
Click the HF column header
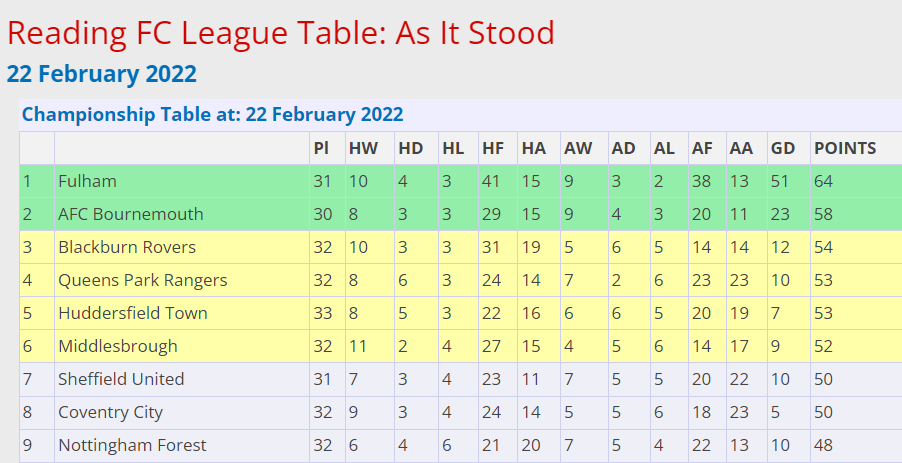(x=492, y=148)
